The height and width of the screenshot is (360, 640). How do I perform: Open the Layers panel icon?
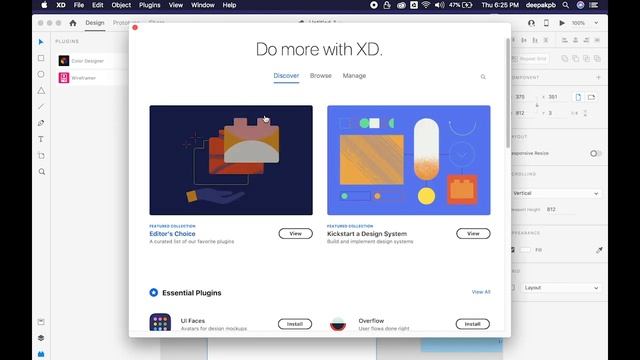(41, 338)
